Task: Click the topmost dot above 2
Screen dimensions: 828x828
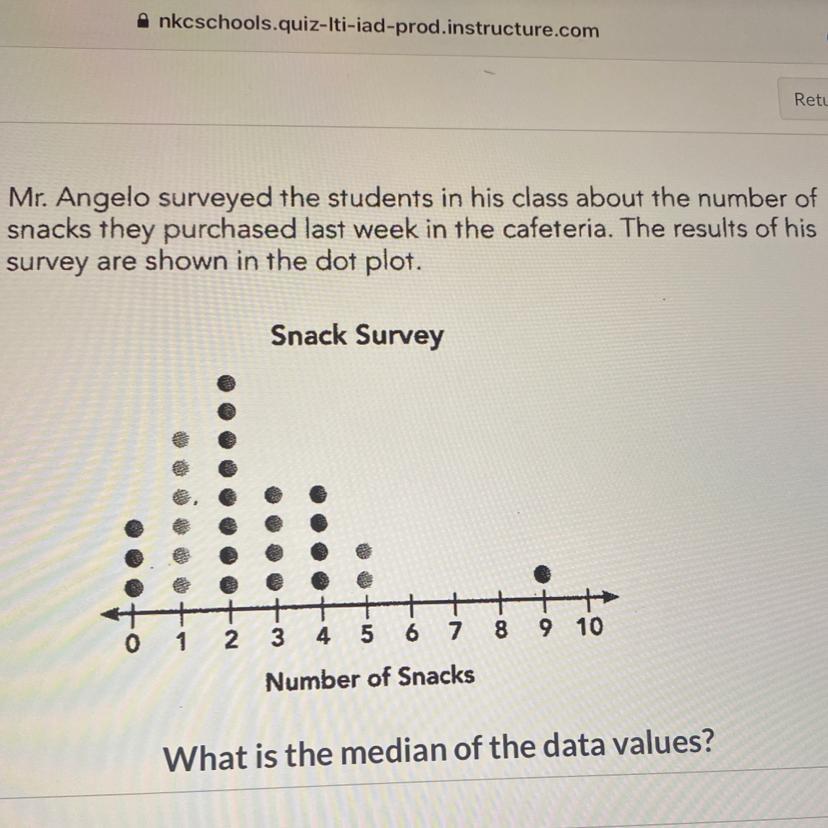Action: [228, 382]
